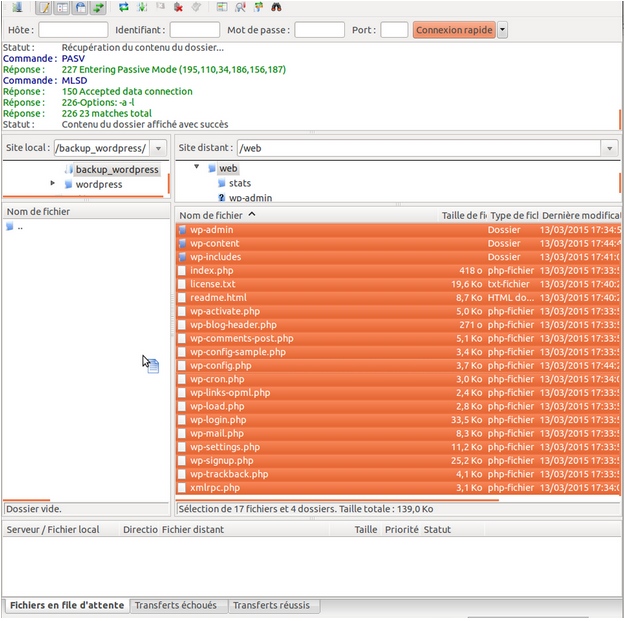Open the filename filters dialog icon
Viewport: 625px width, 621px height.
222,7
